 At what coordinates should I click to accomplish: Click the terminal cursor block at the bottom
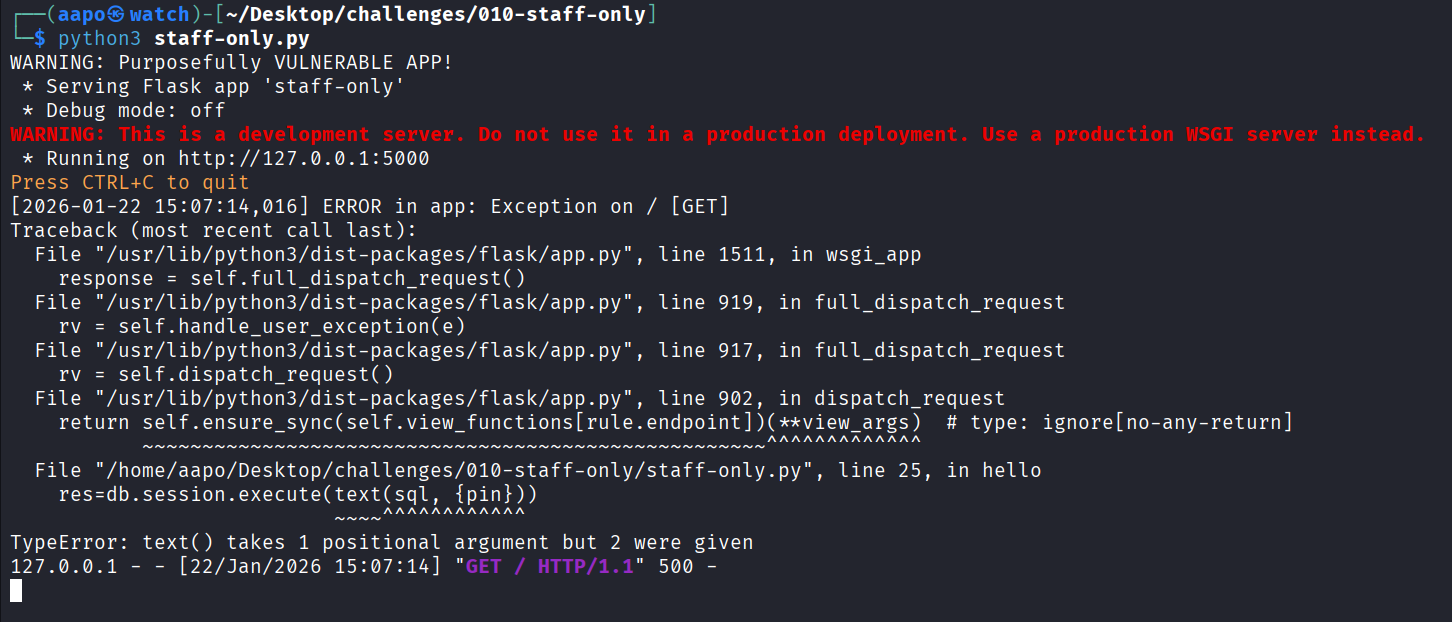[16, 591]
